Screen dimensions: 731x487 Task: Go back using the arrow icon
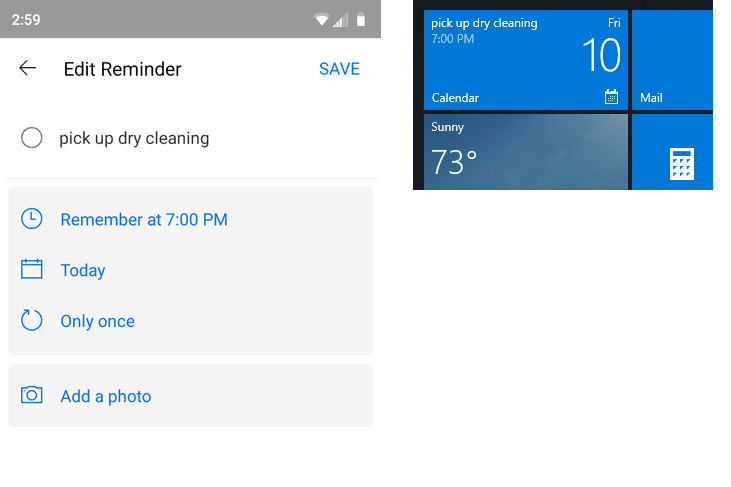pyautogui.click(x=28, y=68)
